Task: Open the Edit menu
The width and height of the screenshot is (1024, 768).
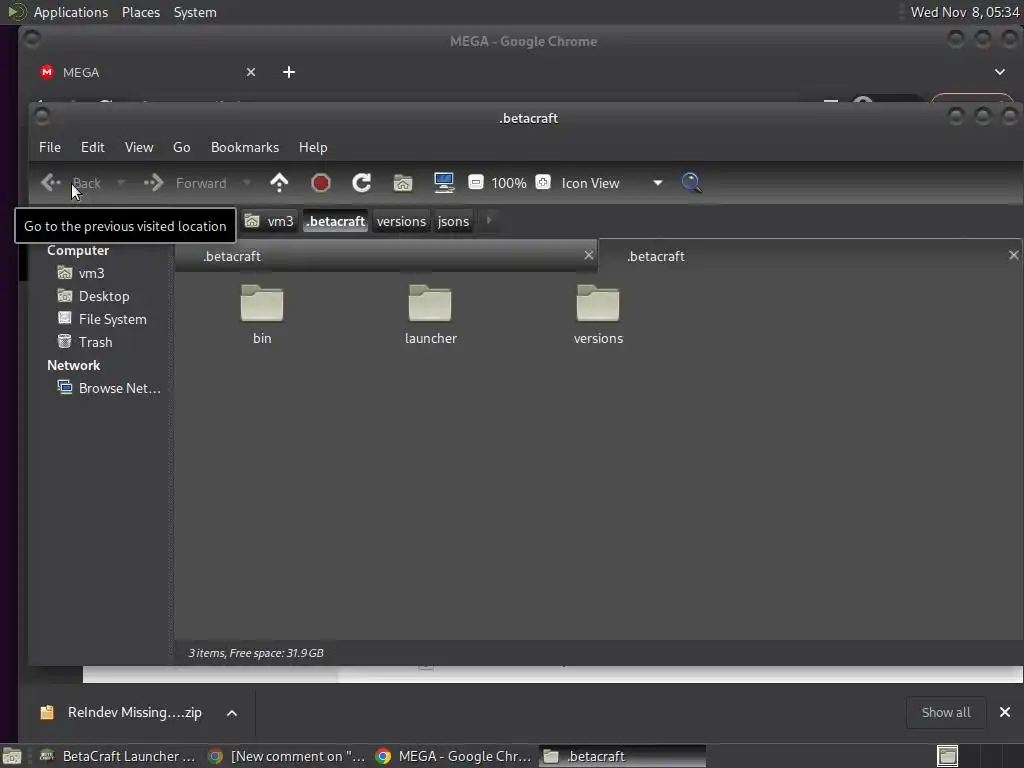Action: [x=93, y=148]
